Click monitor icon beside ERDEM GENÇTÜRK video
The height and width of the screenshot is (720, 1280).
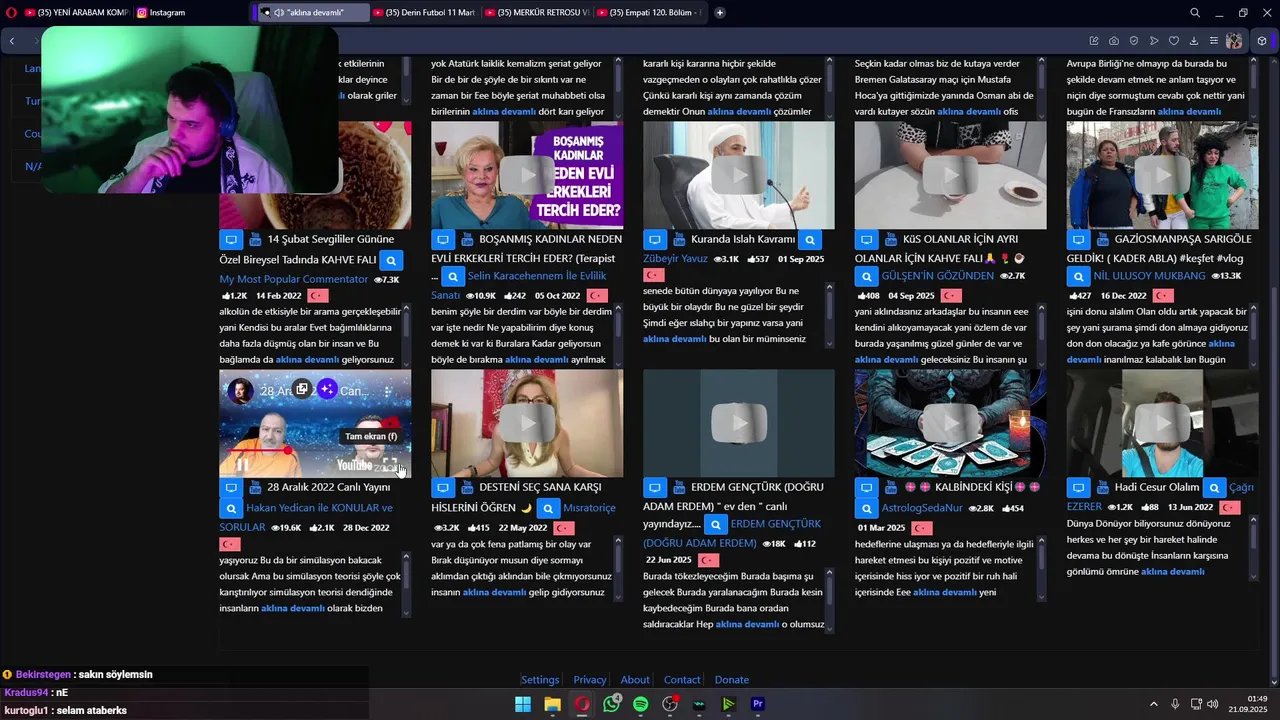click(x=655, y=488)
